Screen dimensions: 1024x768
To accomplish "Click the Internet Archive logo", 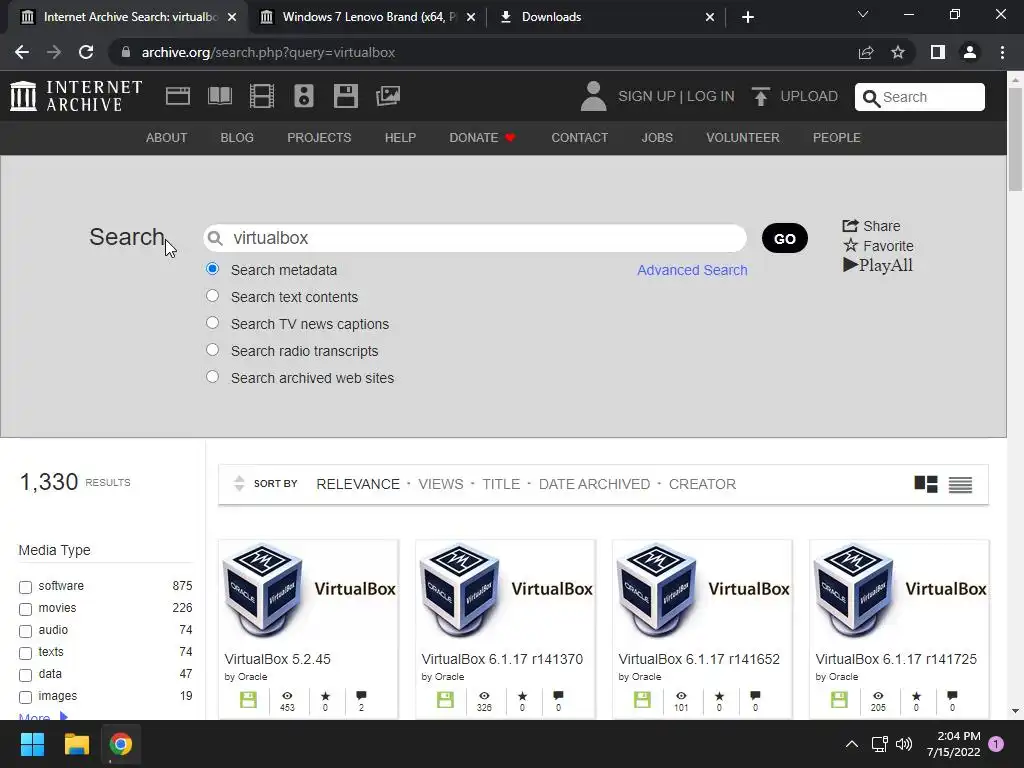I will pos(76,96).
